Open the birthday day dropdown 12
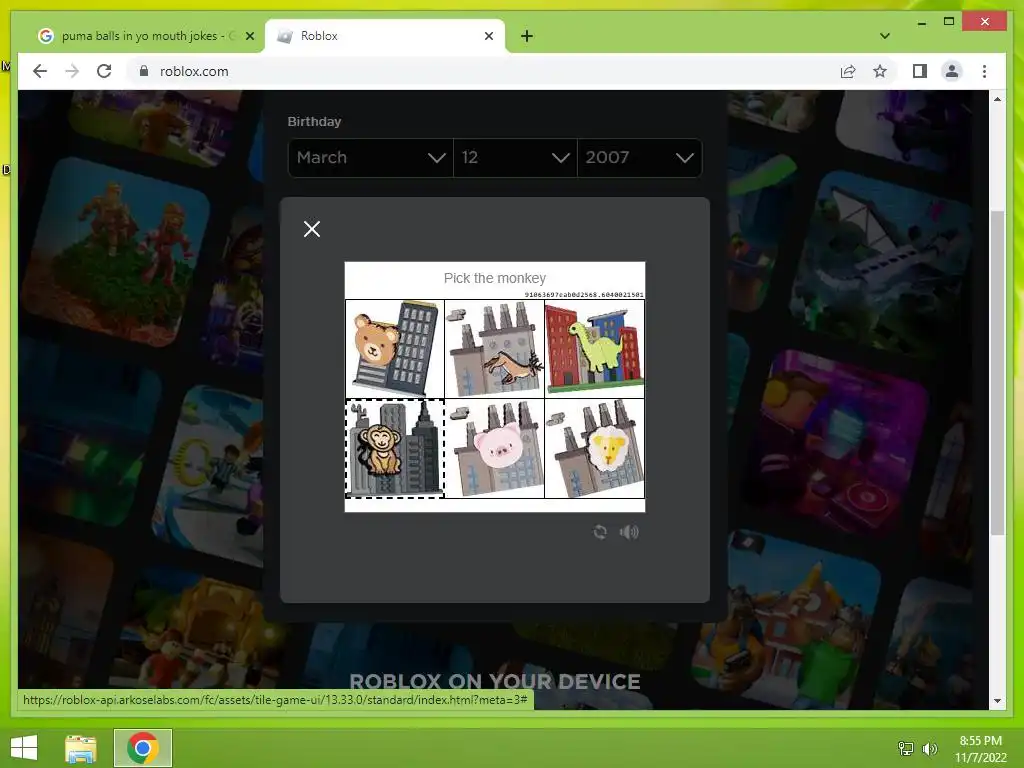Screen dimensions: 1024x768 (515, 157)
